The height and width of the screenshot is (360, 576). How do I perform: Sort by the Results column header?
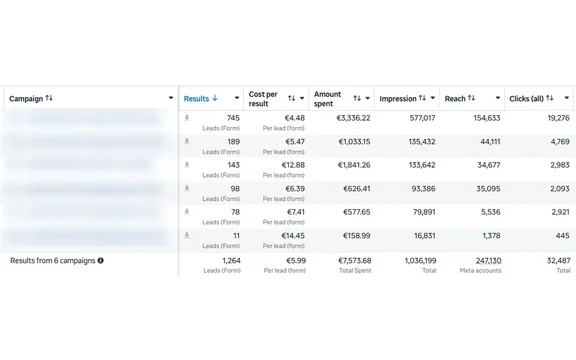pyautogui.click(x=201, y=98)
